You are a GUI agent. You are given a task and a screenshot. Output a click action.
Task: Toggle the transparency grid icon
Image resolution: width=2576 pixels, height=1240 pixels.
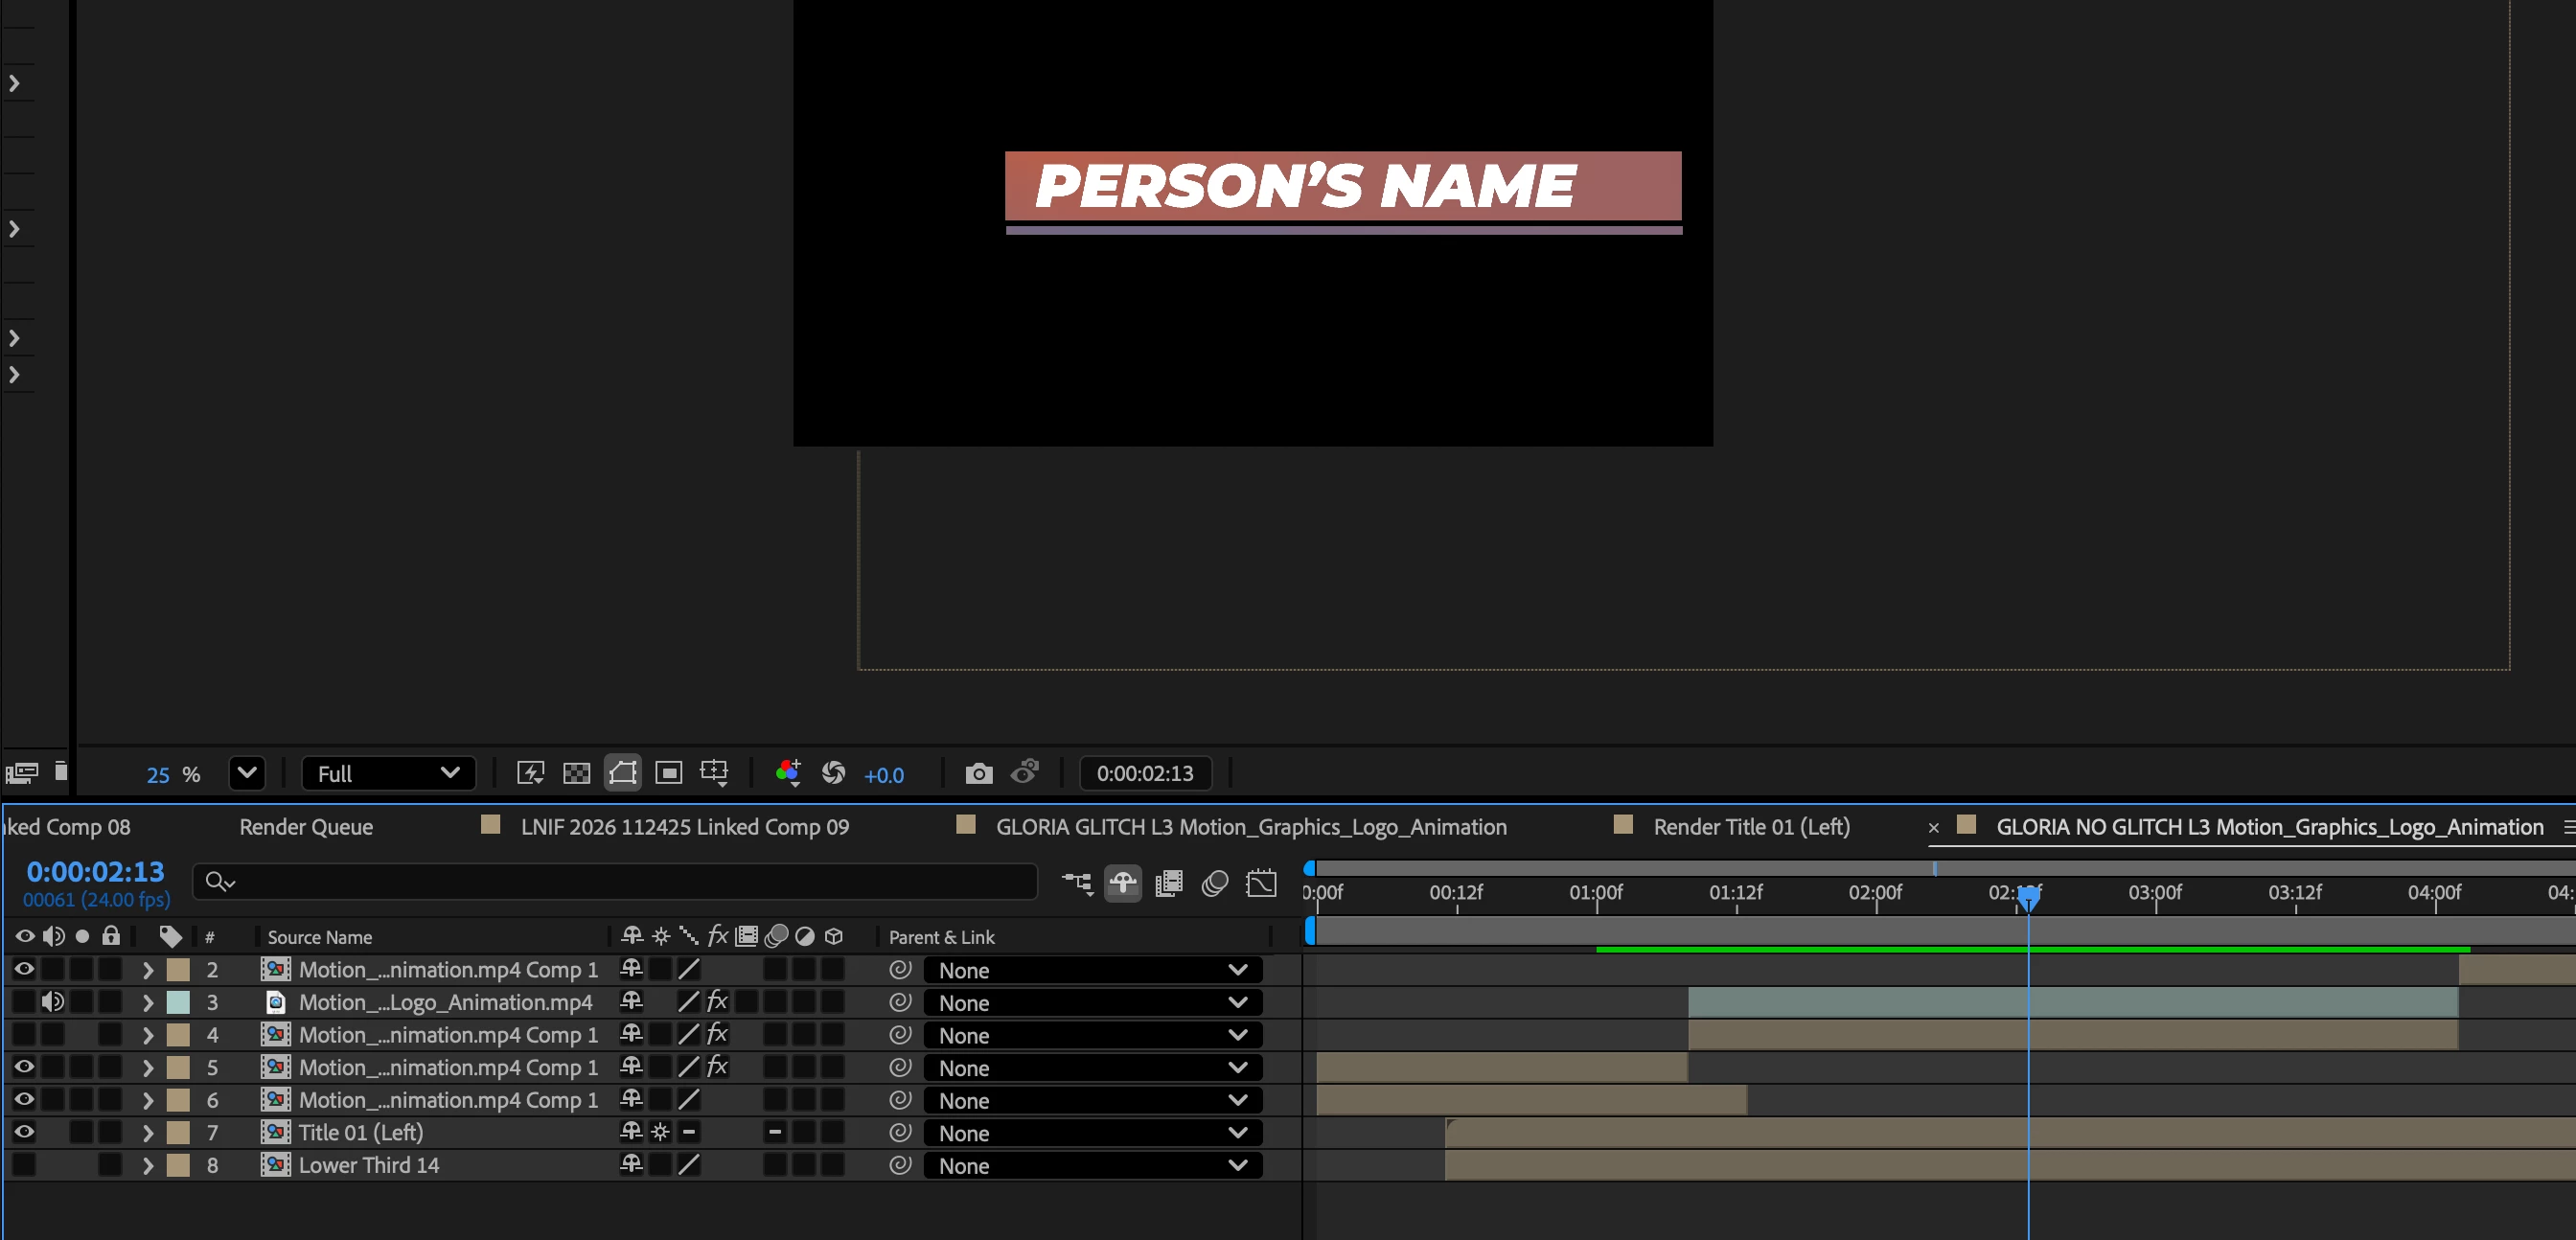tap(577, 773)
